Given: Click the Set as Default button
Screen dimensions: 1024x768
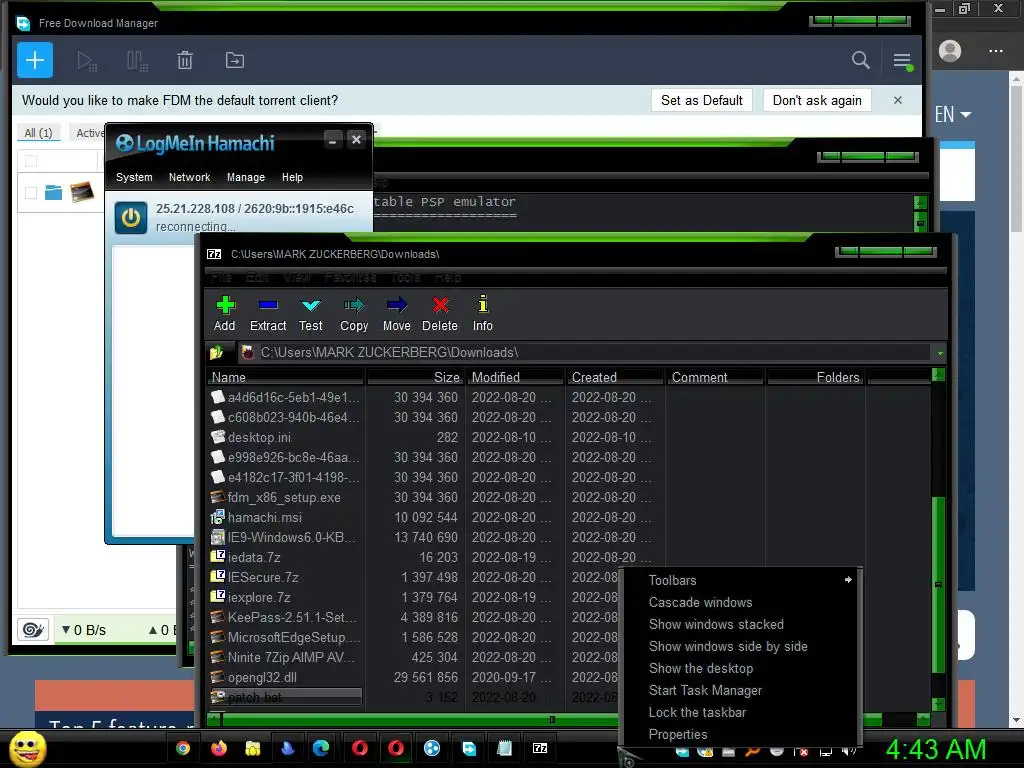Looking at the screenshot, I should pos(701,100).
